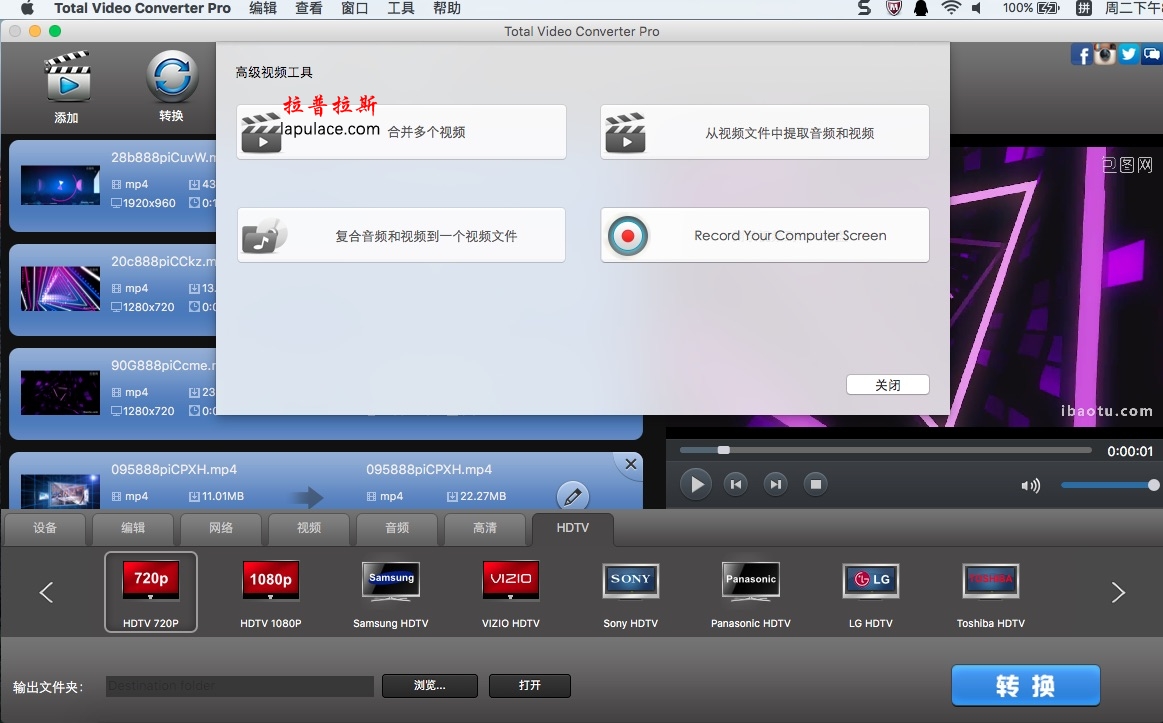Switch to the 音频 (Audio) tab
1163x723 pixels.
(x=397, y=528)
